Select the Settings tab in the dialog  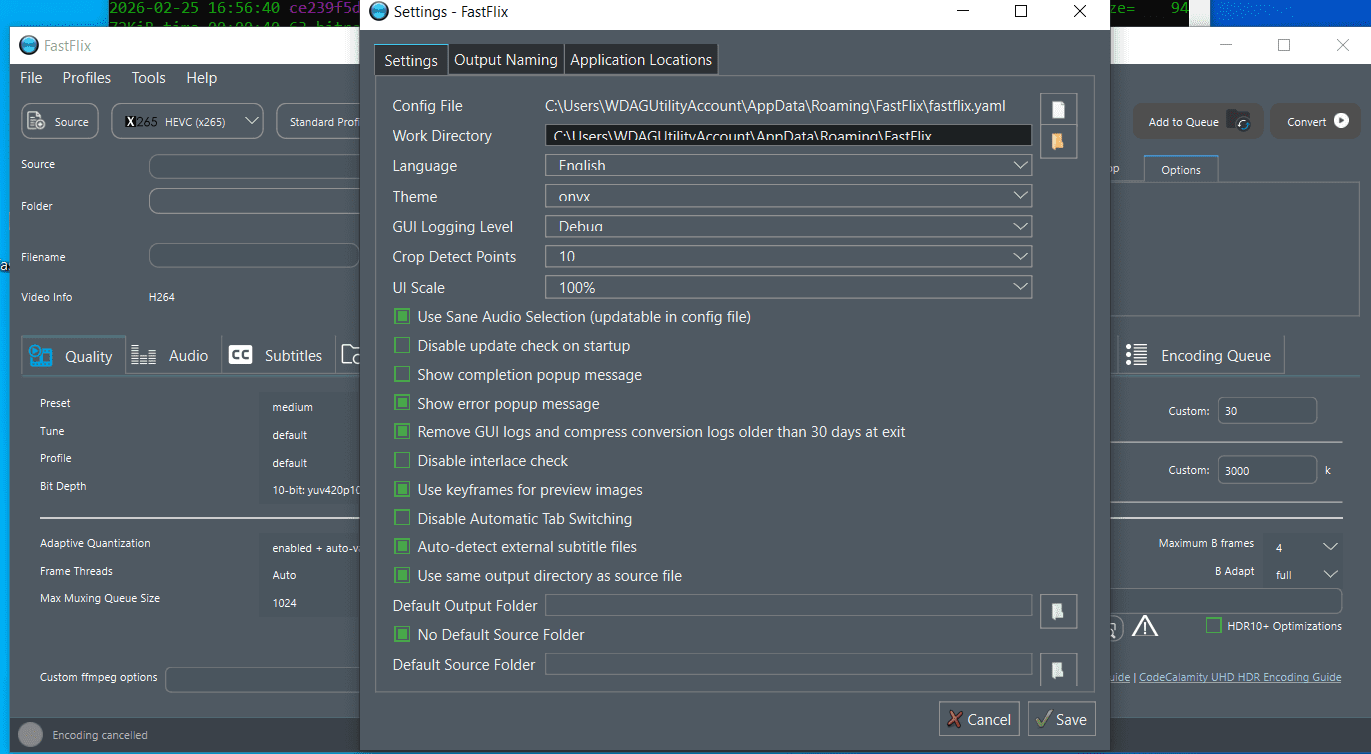tap(411, 60)
